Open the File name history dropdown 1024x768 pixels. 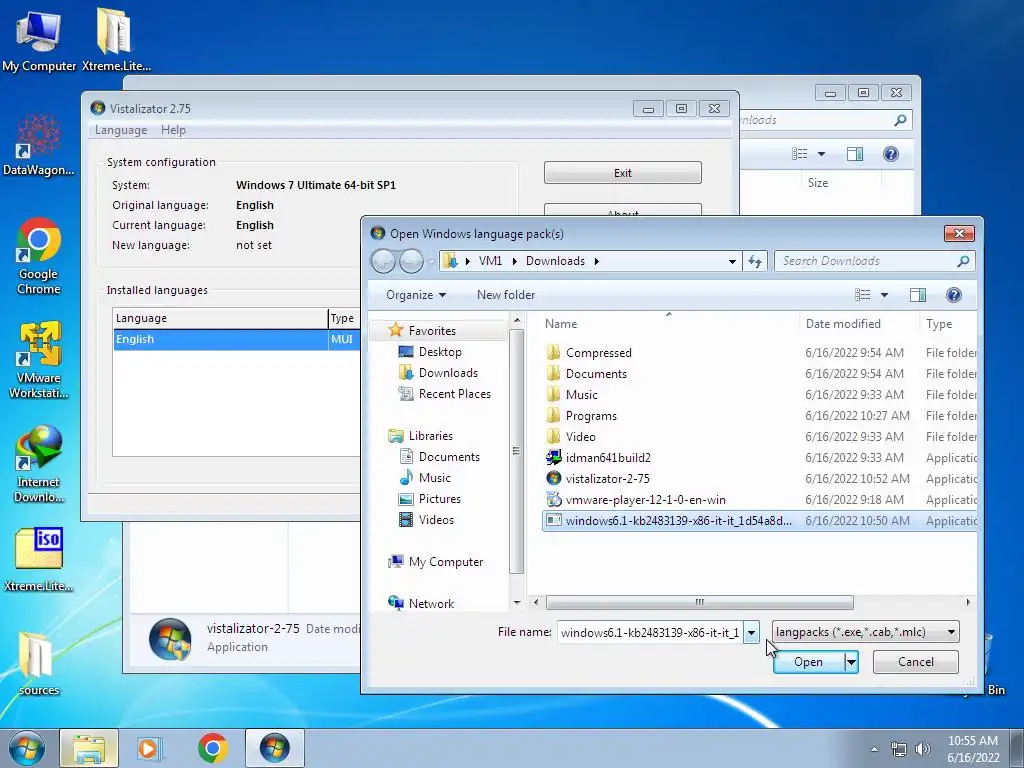[751, 632]
